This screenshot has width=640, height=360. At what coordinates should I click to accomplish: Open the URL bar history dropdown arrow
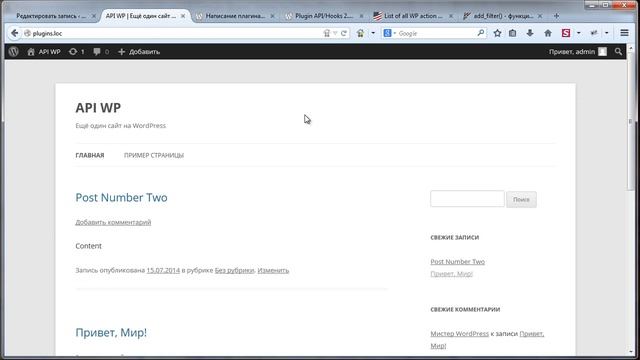(x=335, y=33)
